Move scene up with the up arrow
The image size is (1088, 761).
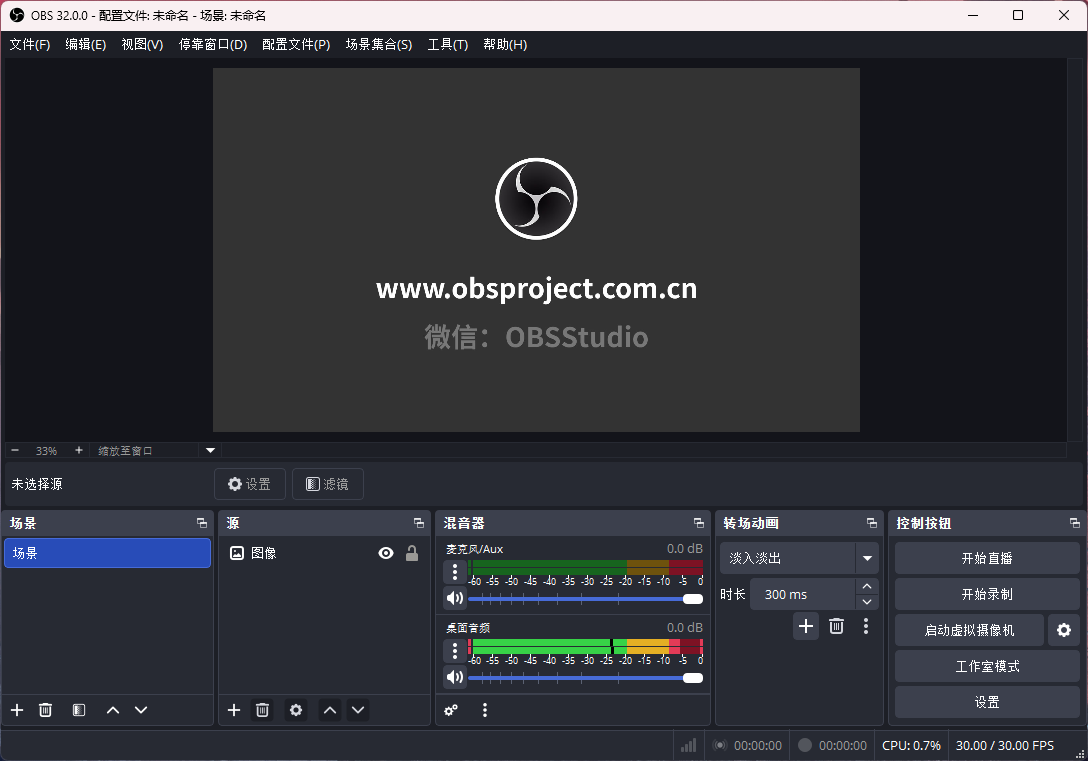click(112, 710)
